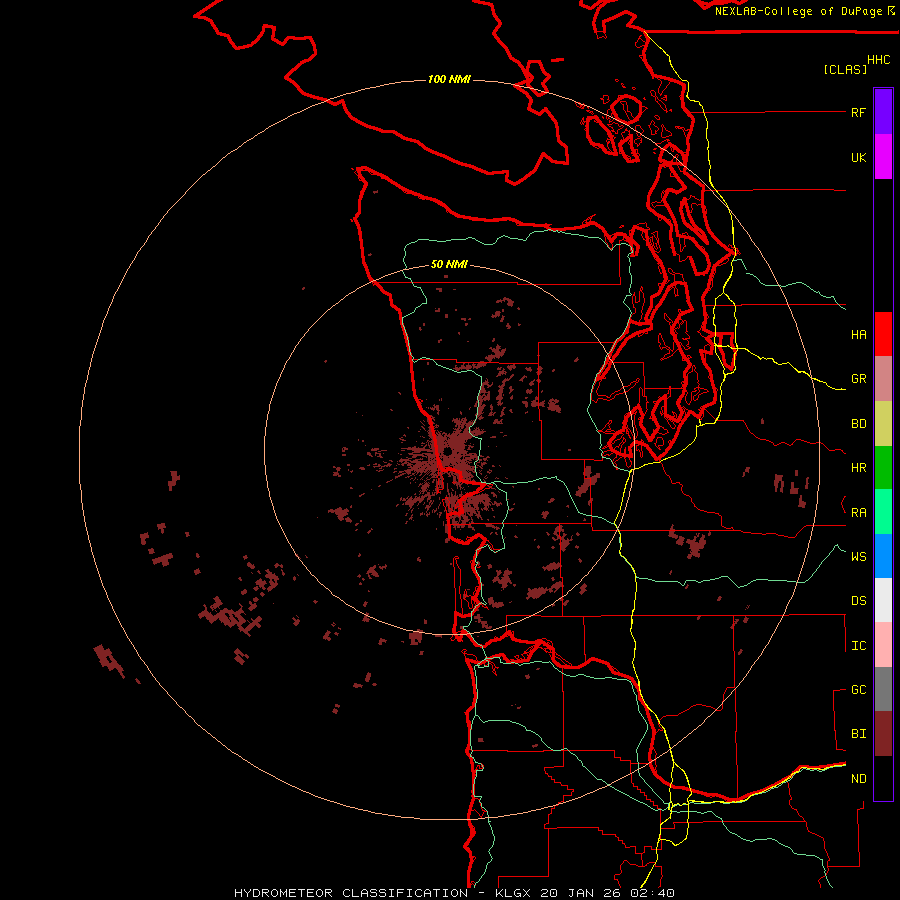Click the HYDROMETEOR CLASSIFICATION title text
900x900 pixels.
point(351,893)
